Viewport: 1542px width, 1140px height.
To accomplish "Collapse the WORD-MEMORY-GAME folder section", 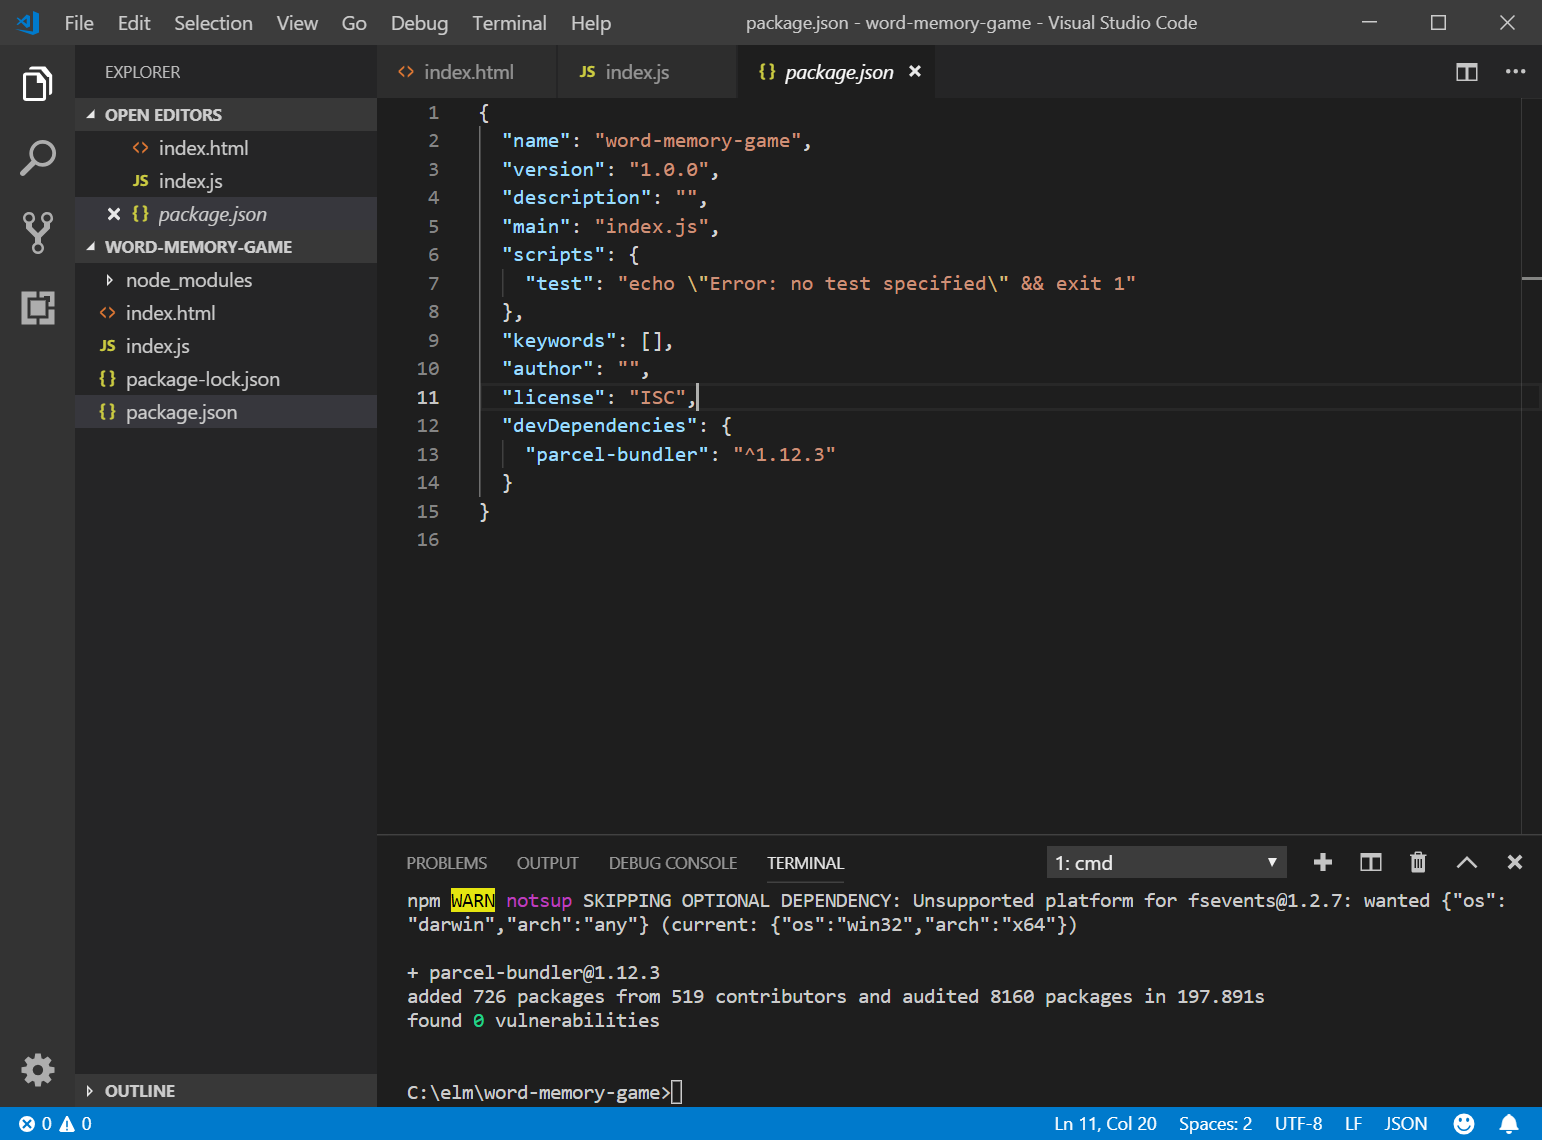I will (226, 247).
